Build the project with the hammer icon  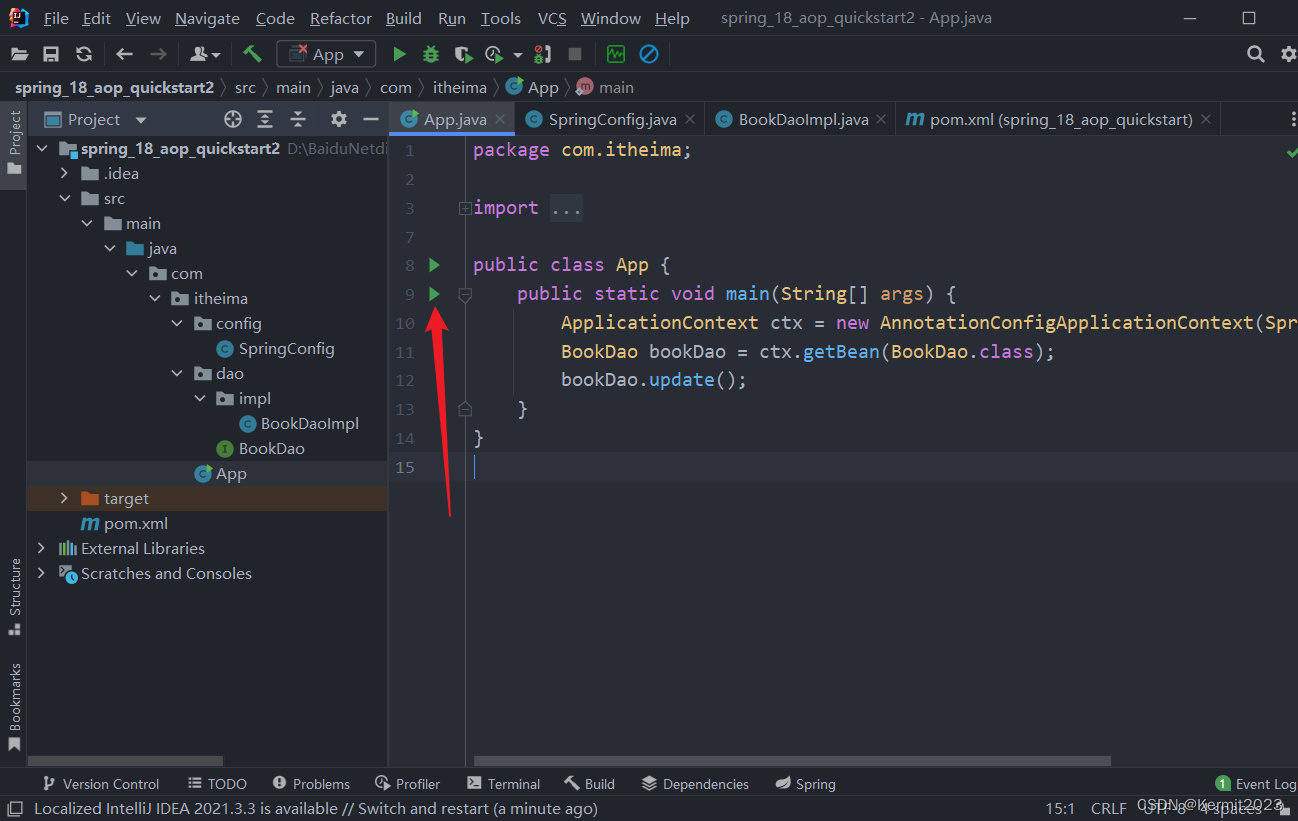click(x=252, y=54)
